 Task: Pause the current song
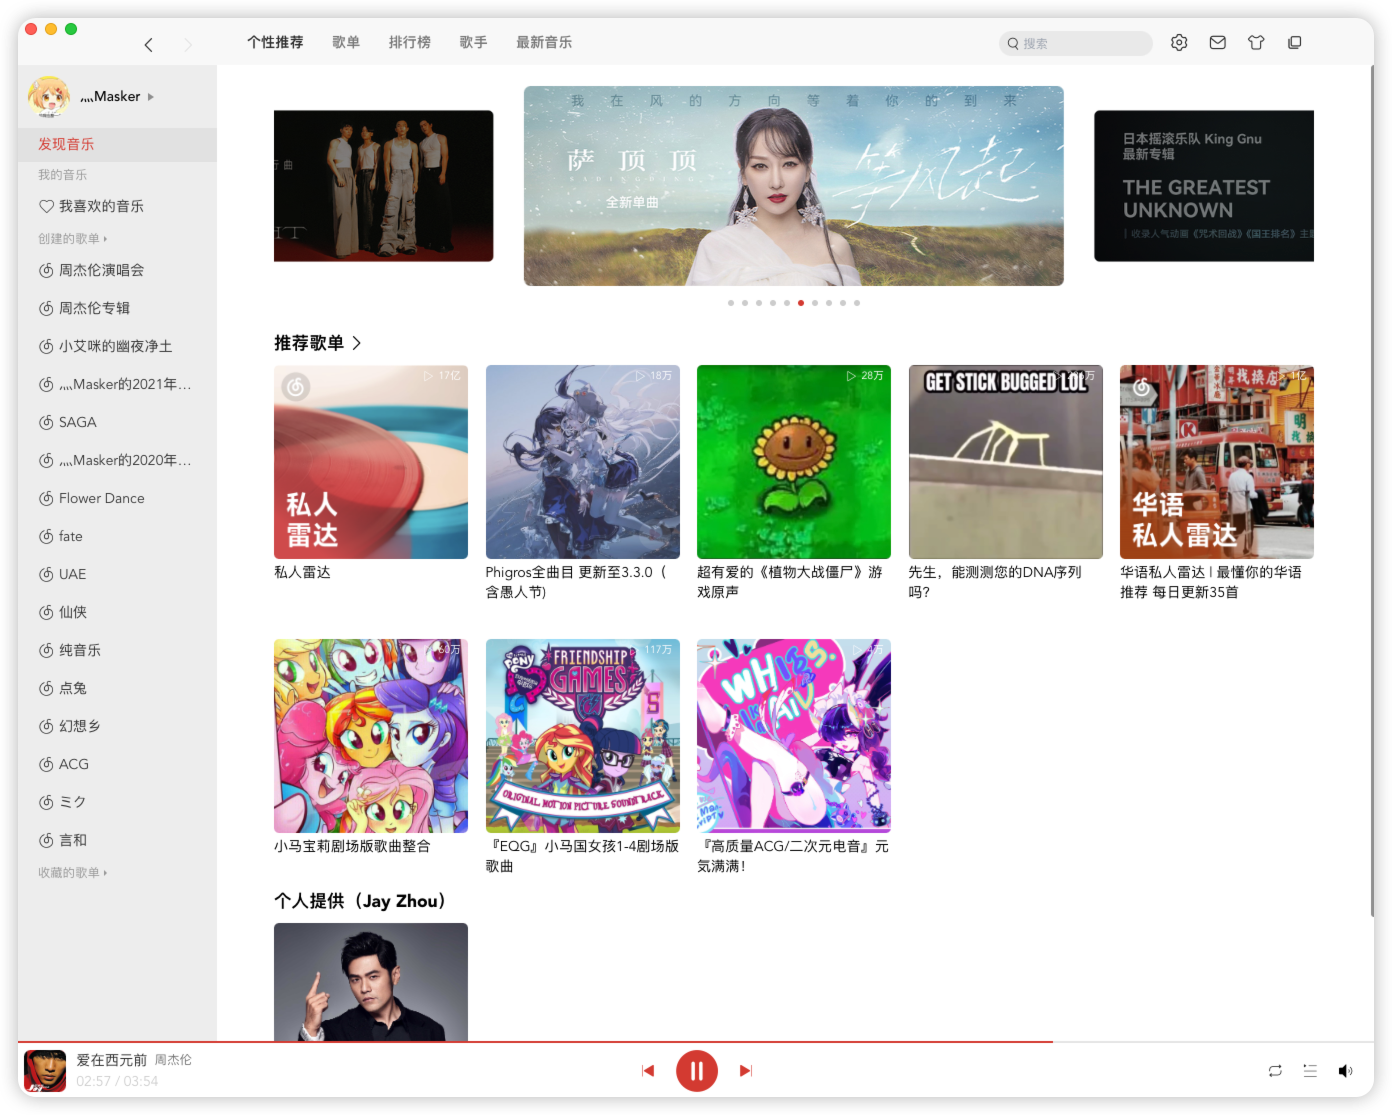[x=697, y=1071]
